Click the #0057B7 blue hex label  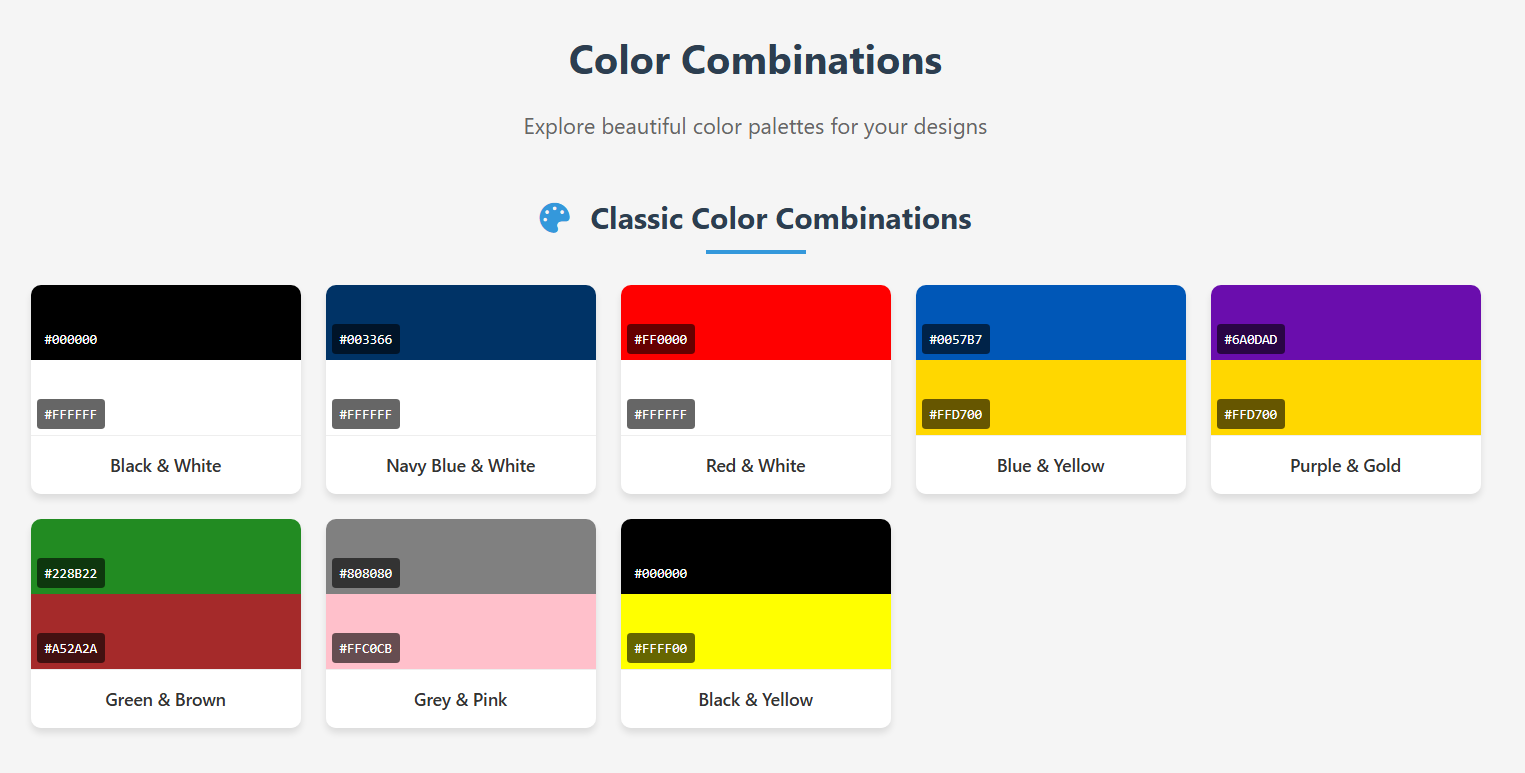[956, 339]
